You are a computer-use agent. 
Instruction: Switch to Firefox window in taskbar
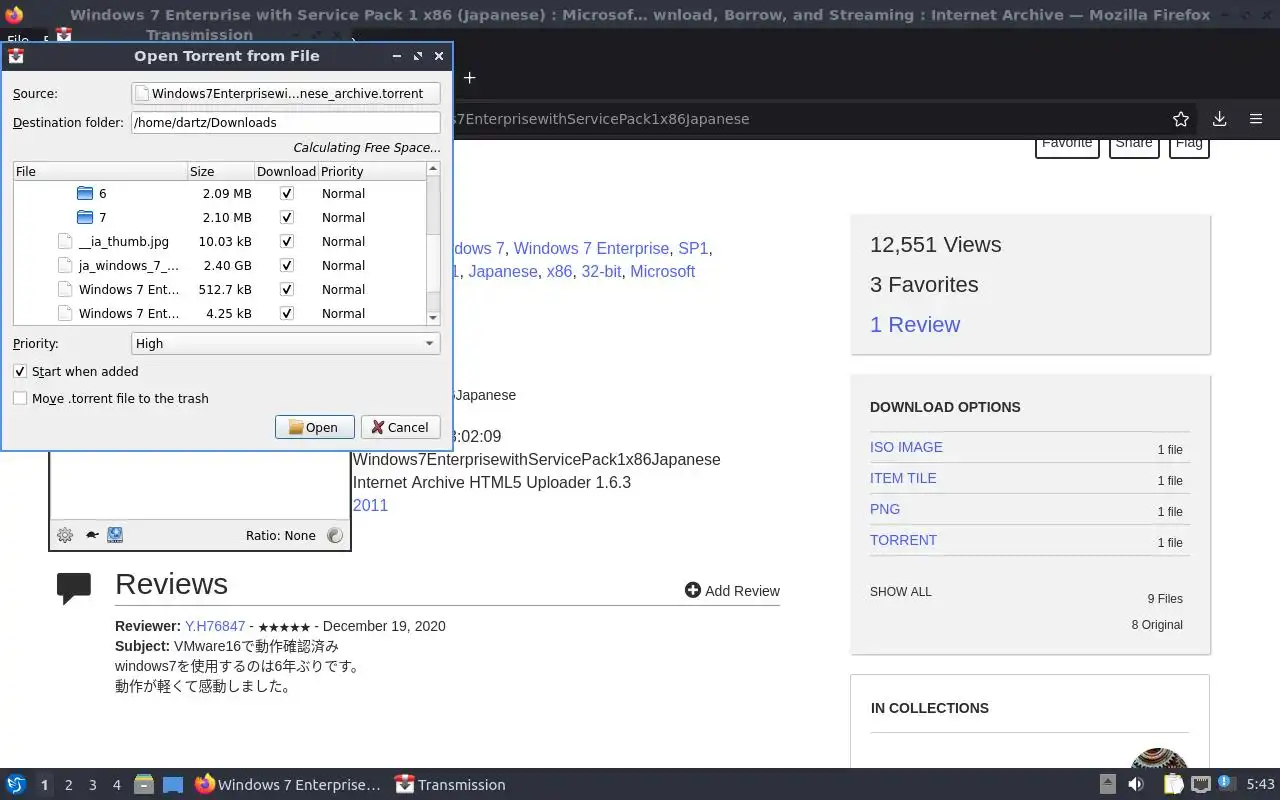pyautogui.click(x=288, y=785)
